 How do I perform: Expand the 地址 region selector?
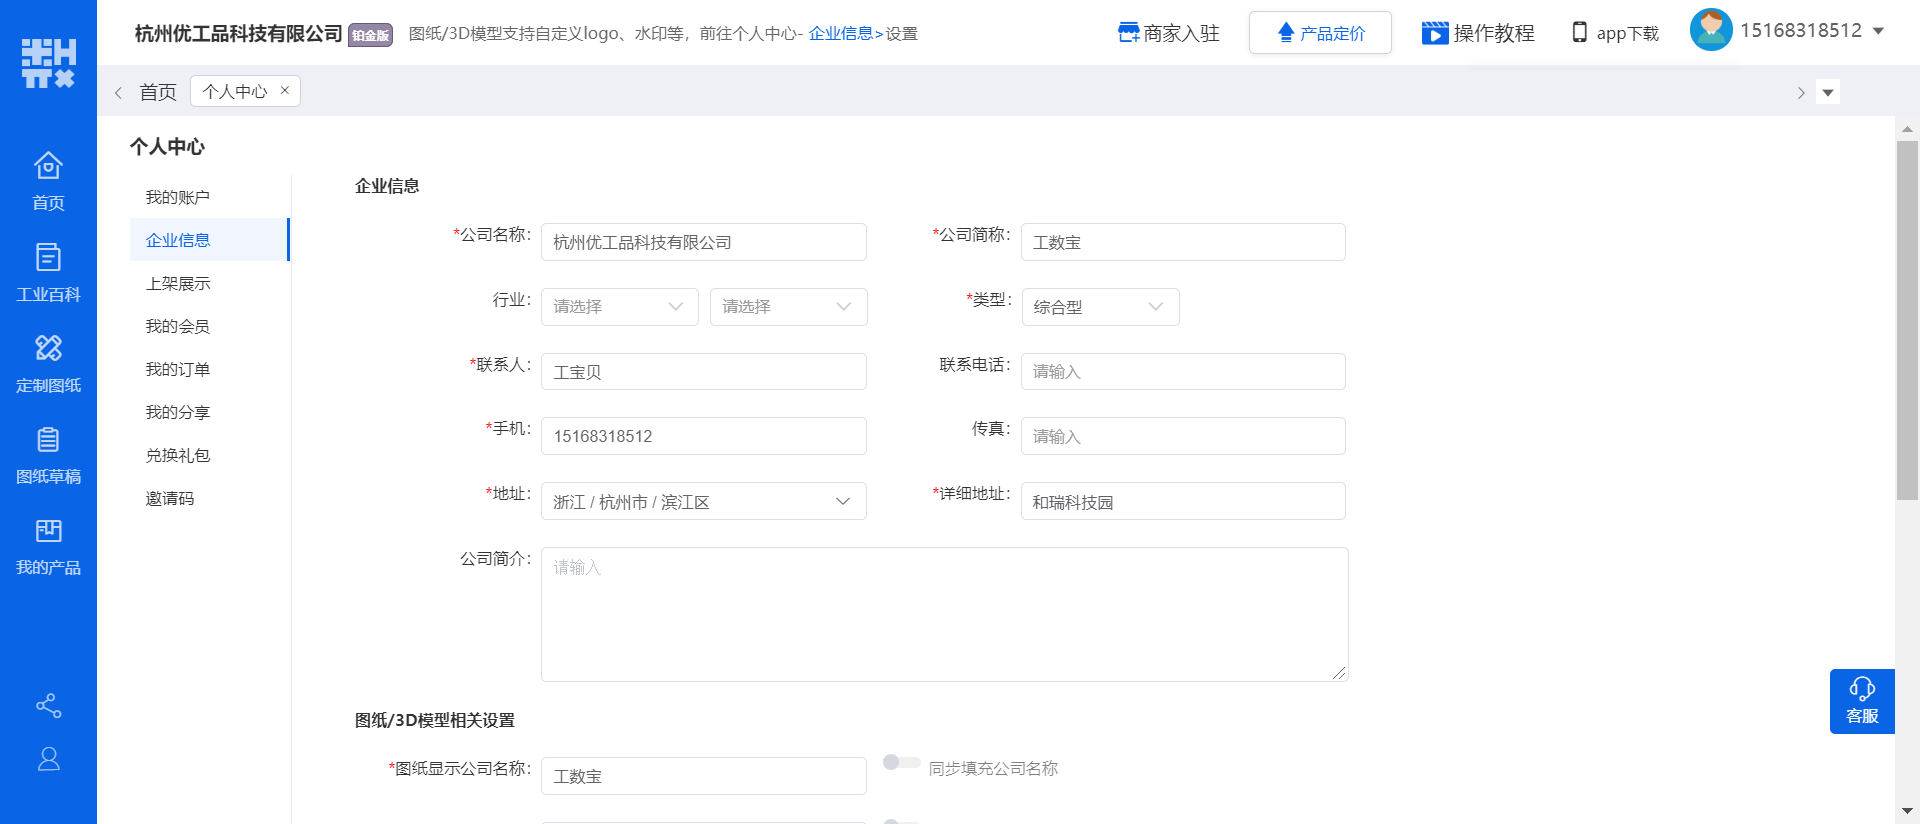[703, 502]
